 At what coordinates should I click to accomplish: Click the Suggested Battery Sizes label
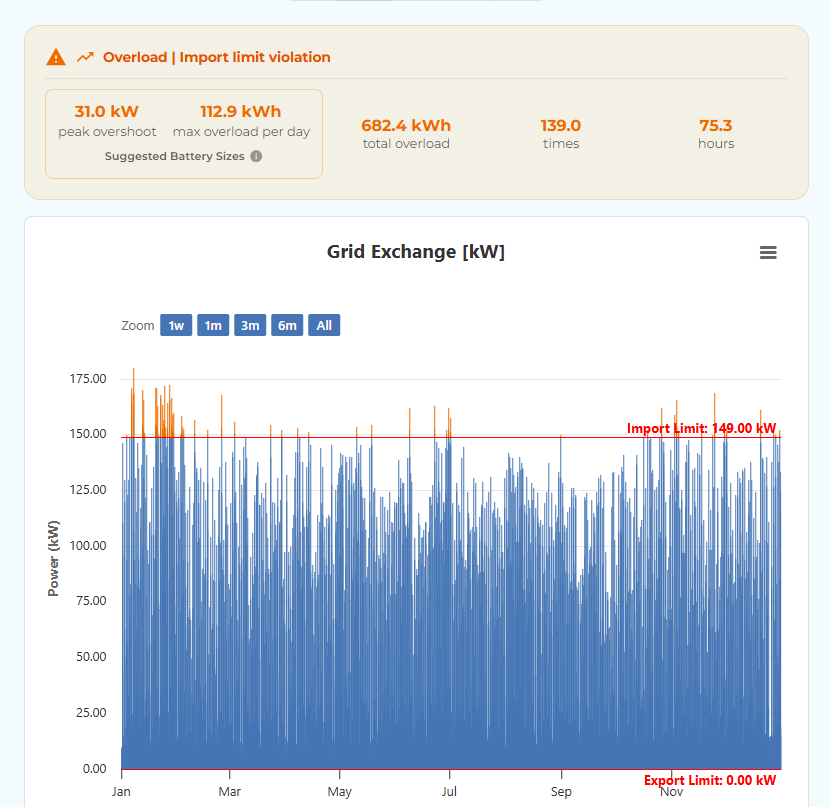point(174,156)
